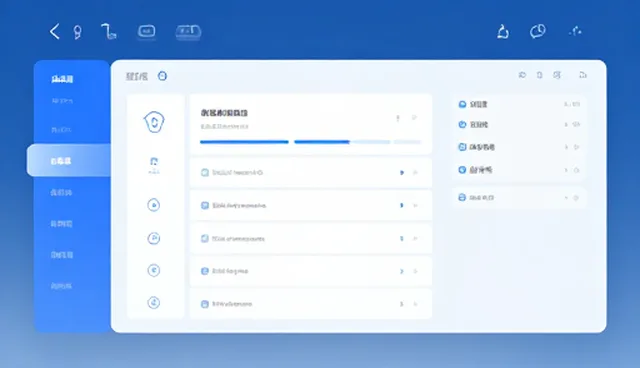Viewport: 640px width, 368px height.
Task: Open notifications with the top-right bell icon
Action: coord(503,31)
